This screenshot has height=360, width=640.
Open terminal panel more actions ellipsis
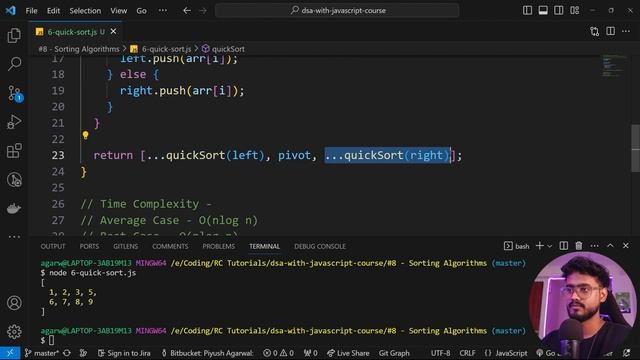coord(594,246)
